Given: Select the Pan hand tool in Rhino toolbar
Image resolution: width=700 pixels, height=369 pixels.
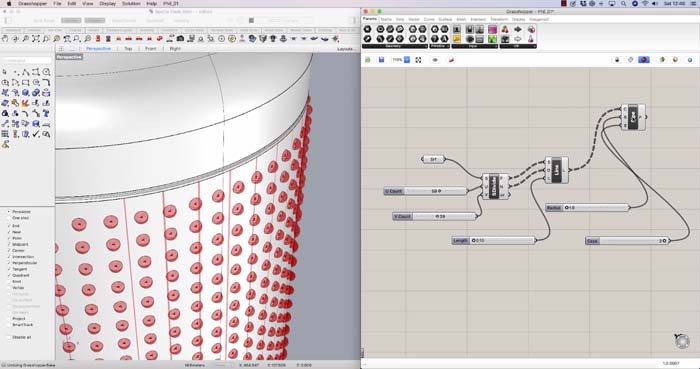Looking at the screenshot, I should click(6, 39).
